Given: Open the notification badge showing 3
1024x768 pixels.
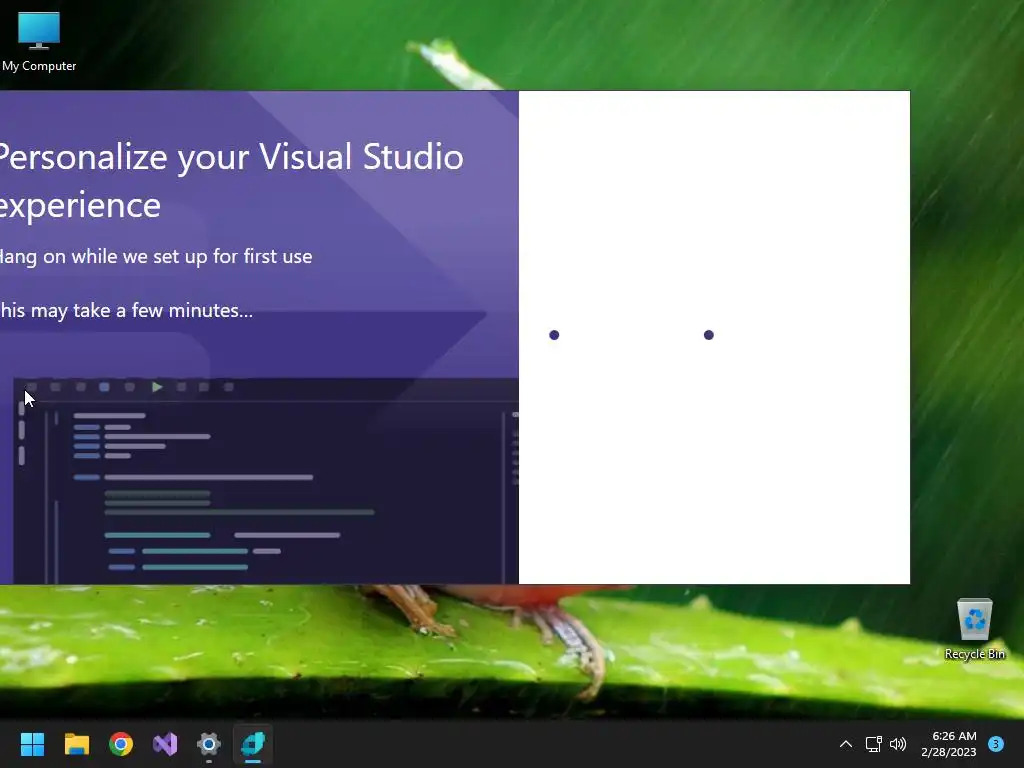Looking at the screenshot, I should (996, 744).
